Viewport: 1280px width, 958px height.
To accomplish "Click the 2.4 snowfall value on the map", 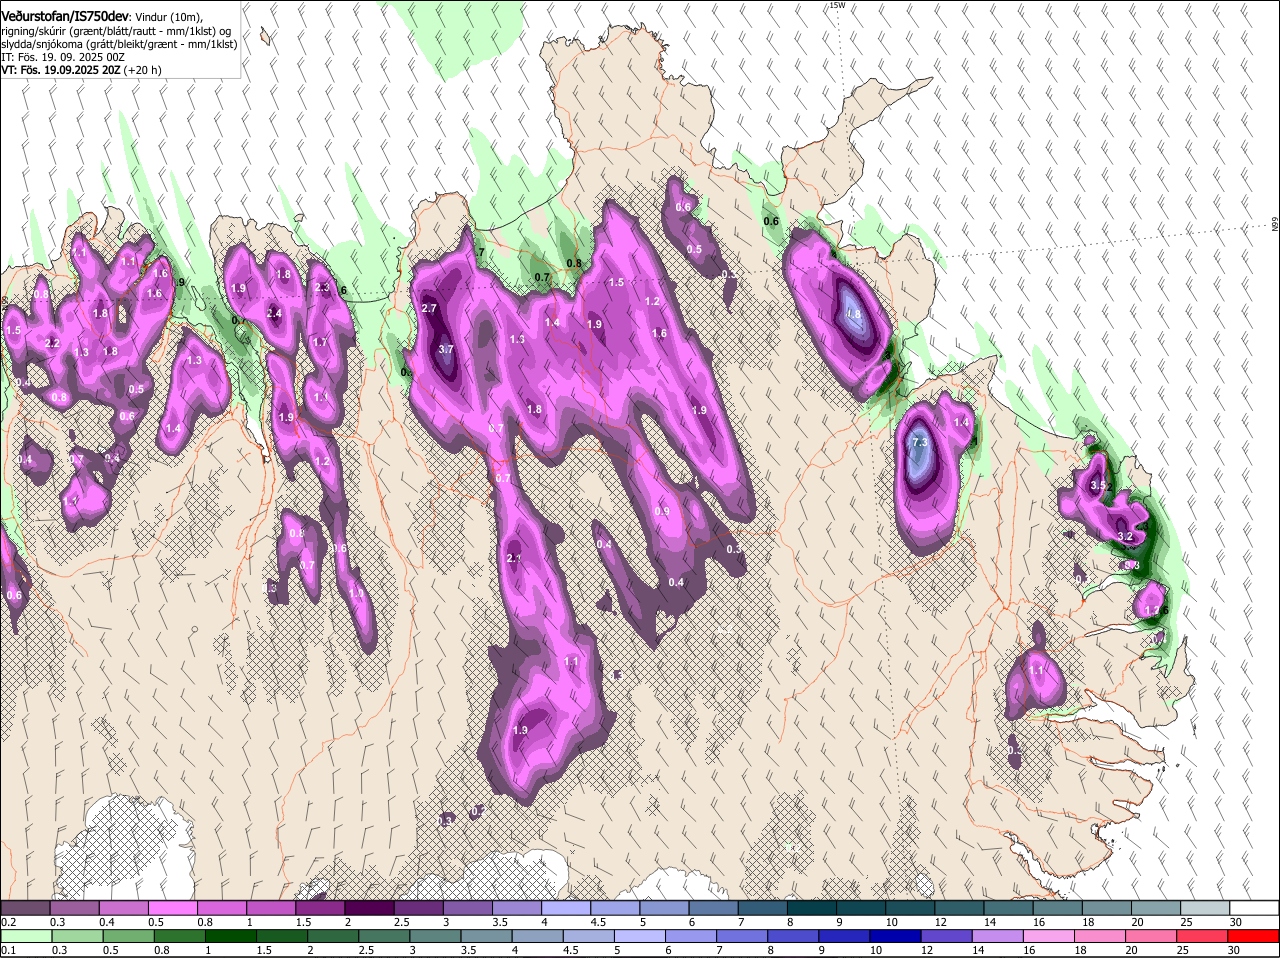I will (275, 313).
